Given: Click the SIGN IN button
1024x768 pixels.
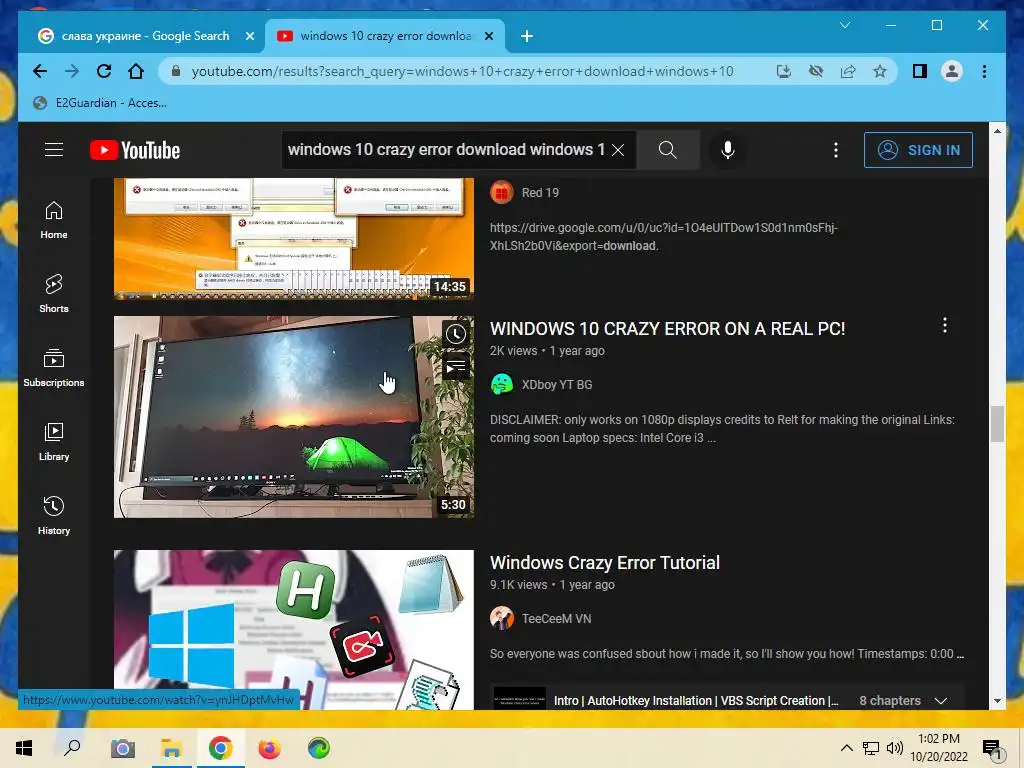Looking at the screenshot, I should (918, 150).
